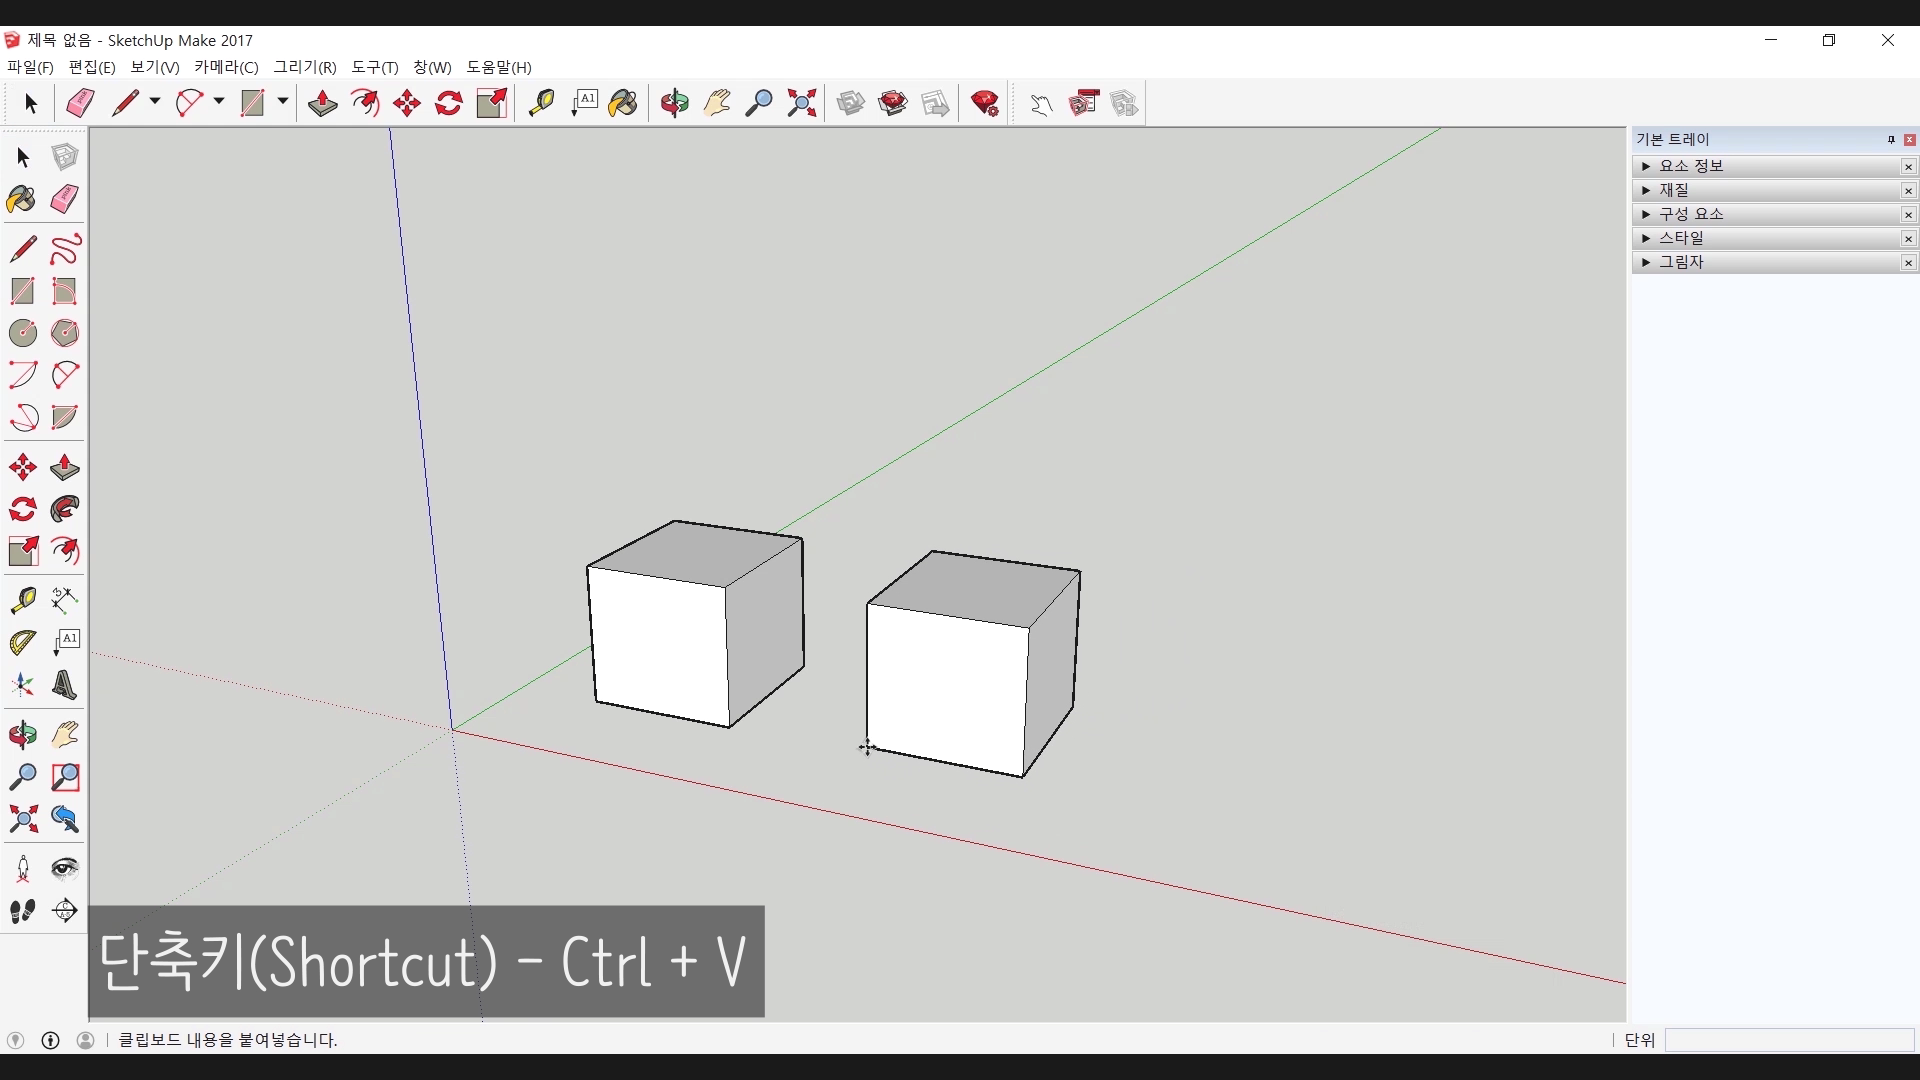Open the 그리기(R) menu
This screenshot has height=1080, width=1920.
pos(305,67)
